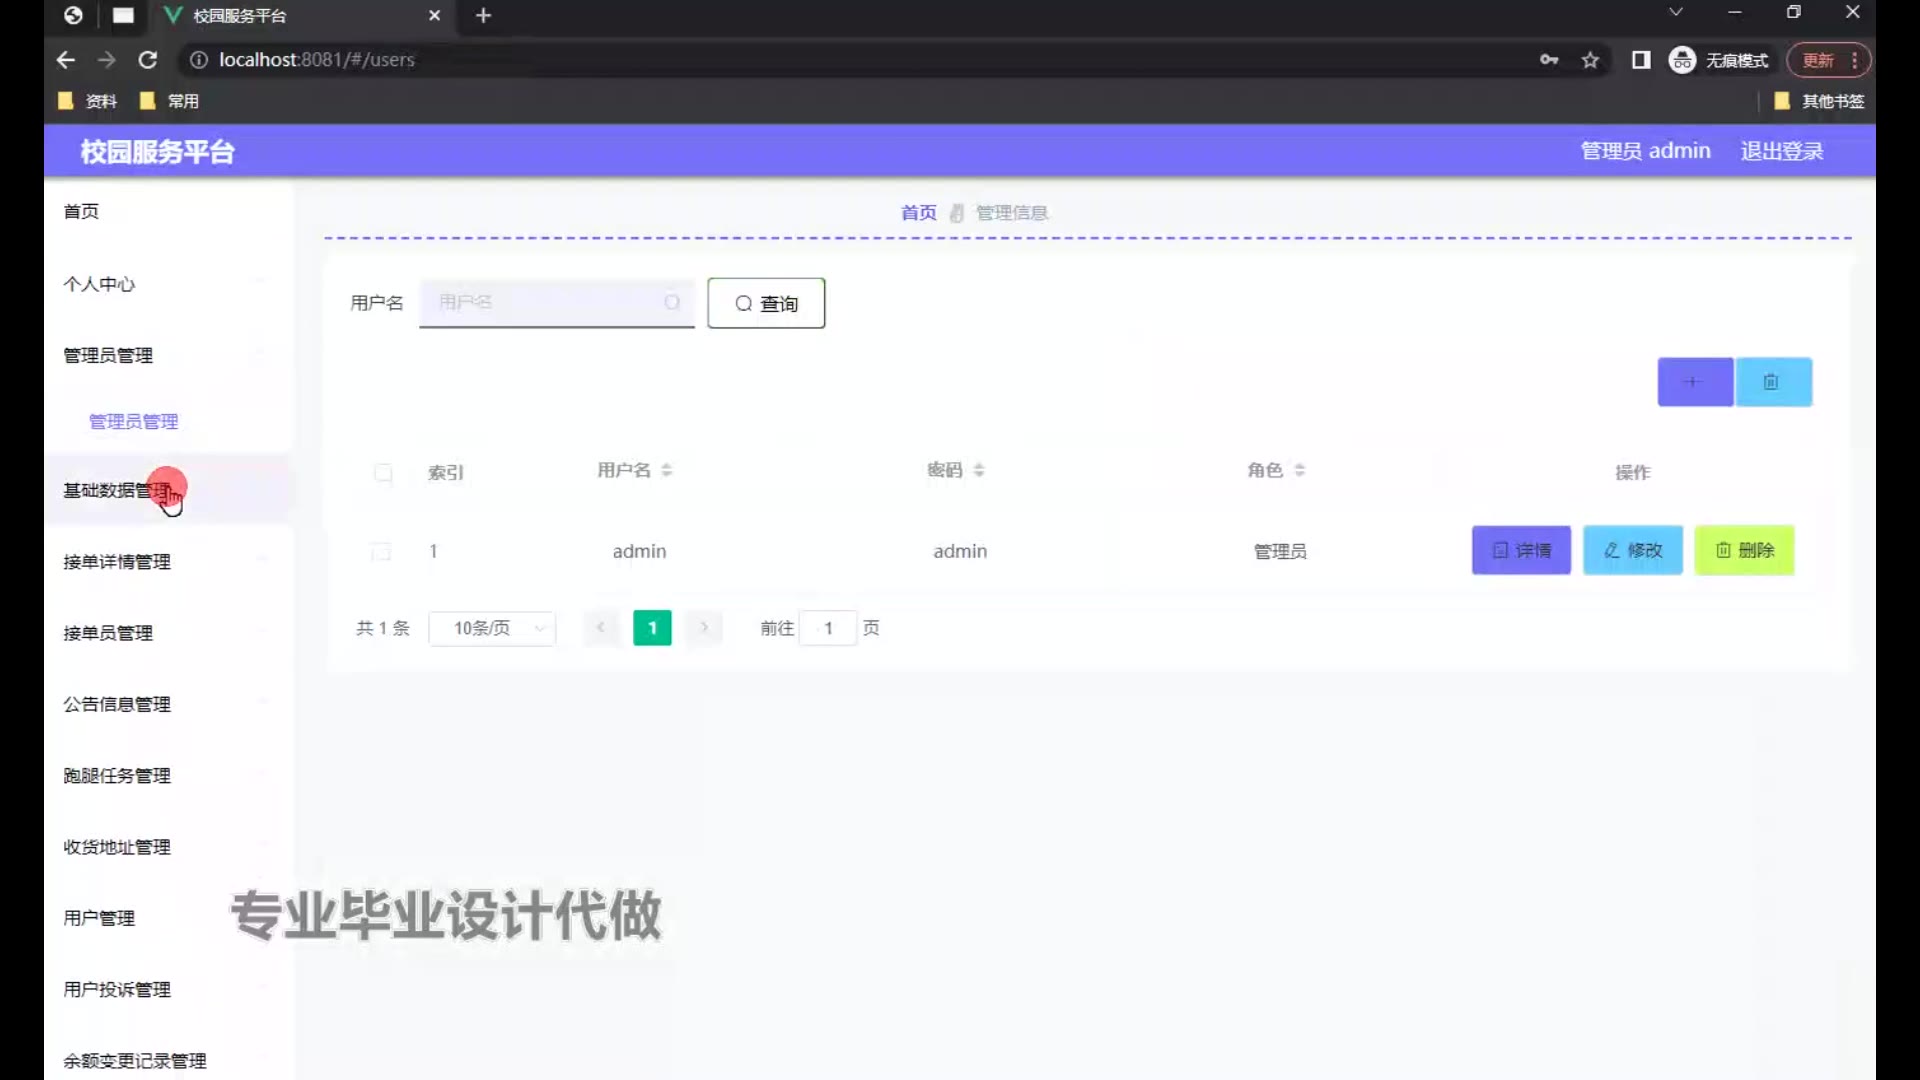Image resolution: width=1920 pixels, height=1080 pixels.
Task: Bookmark page with star icon
Action: tap(1590, 60)
